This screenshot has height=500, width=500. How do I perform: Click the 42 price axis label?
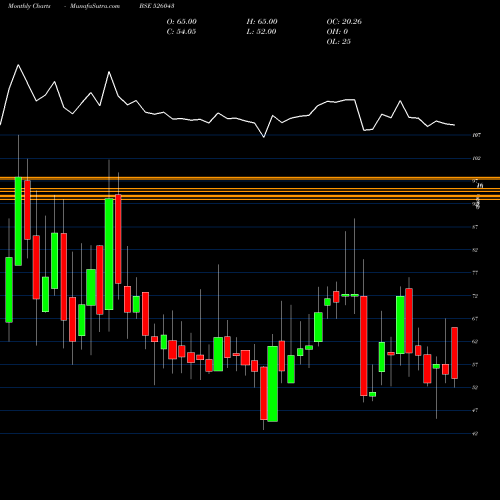click(475, 433)
